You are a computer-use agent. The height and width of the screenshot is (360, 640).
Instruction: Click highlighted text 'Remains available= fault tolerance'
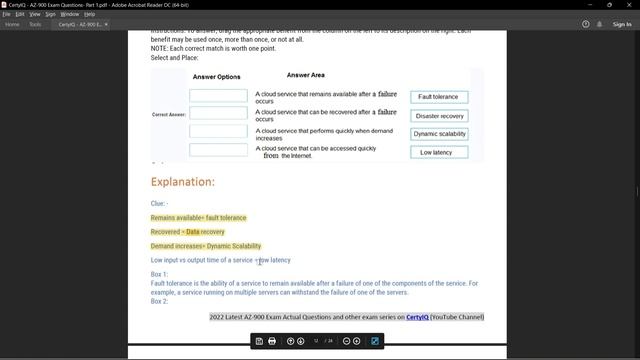point(198,218)
